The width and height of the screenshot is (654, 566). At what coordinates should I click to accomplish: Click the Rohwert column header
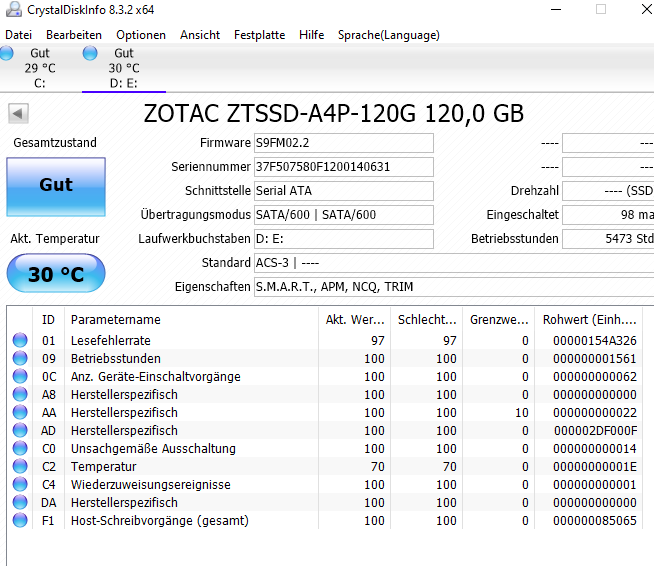click(589, 319)
